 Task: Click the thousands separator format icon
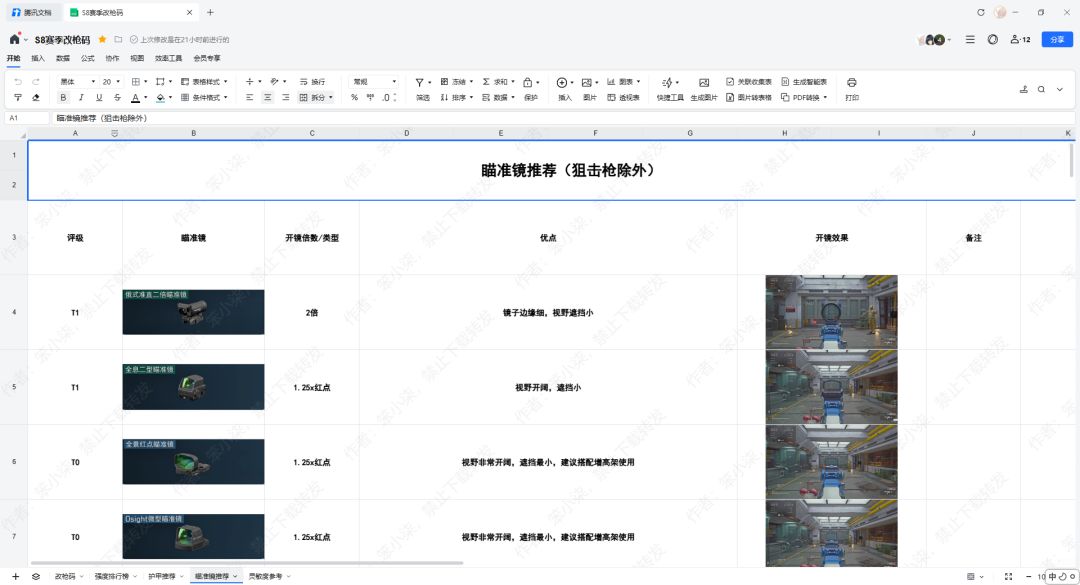tap(371, 97)
